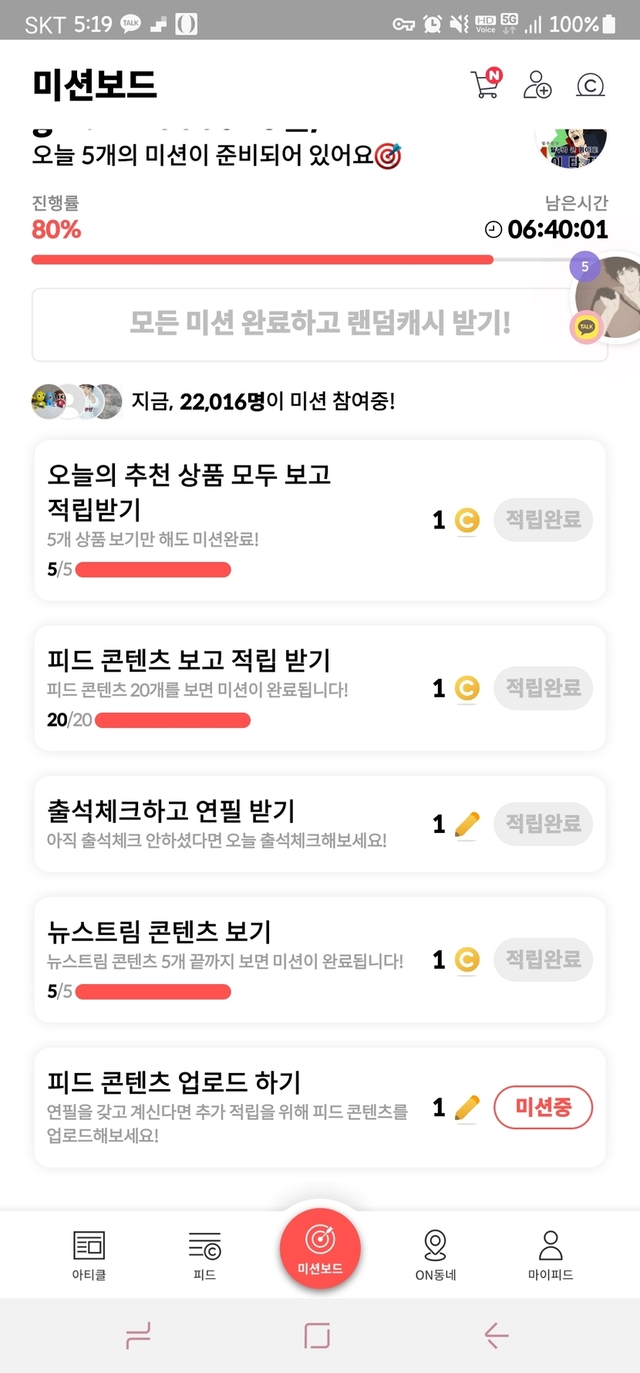Tap the 미션보드 center button
The width and height of the screenshot is (640, 1373).
click(x=320, y=1244)
